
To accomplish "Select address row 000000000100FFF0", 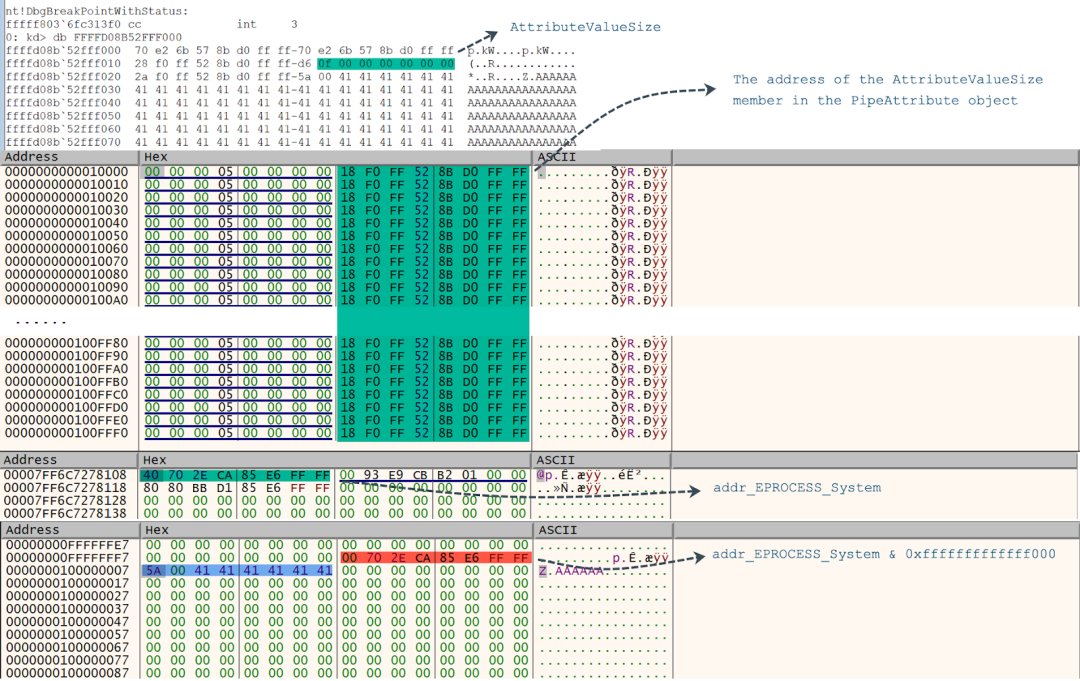I will (x=66, y=434).
